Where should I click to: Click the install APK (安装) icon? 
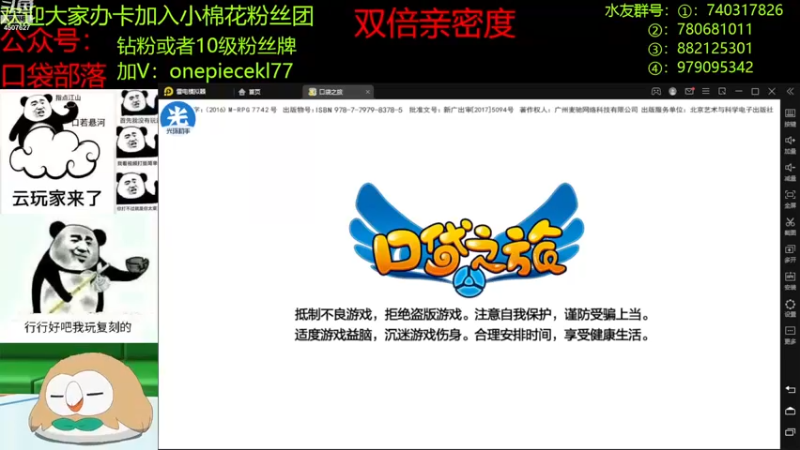790,280
